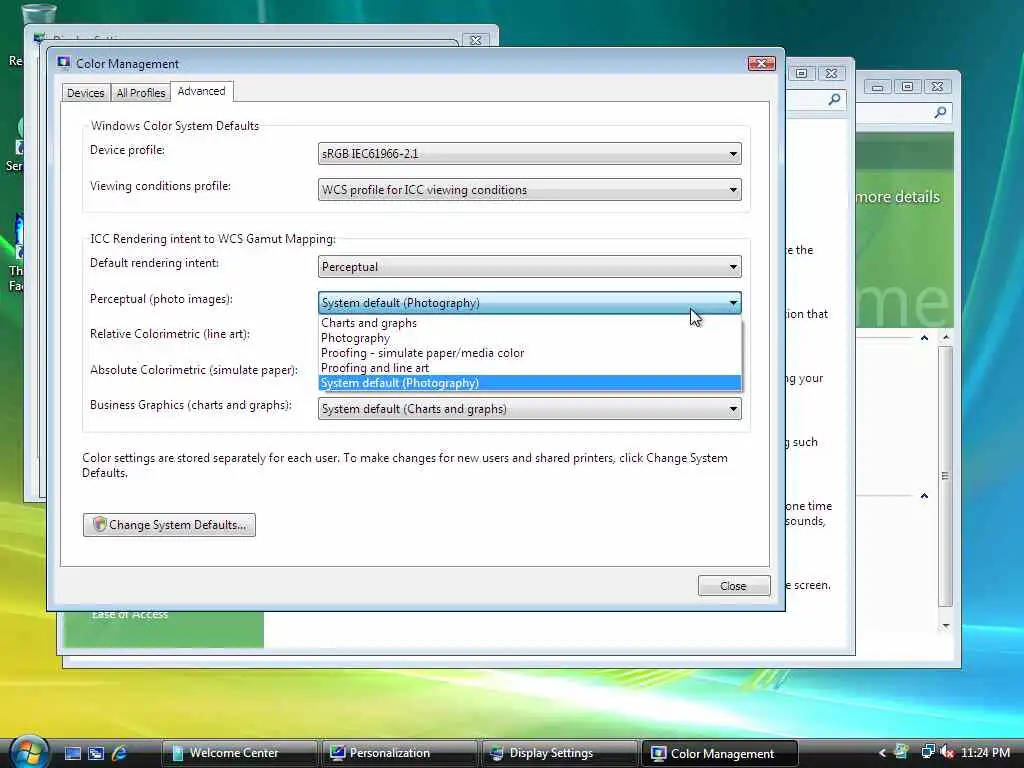The width and height of the screenshot is (1024, 768).
Task: Click Switch between windows icon
Action: 96,754
